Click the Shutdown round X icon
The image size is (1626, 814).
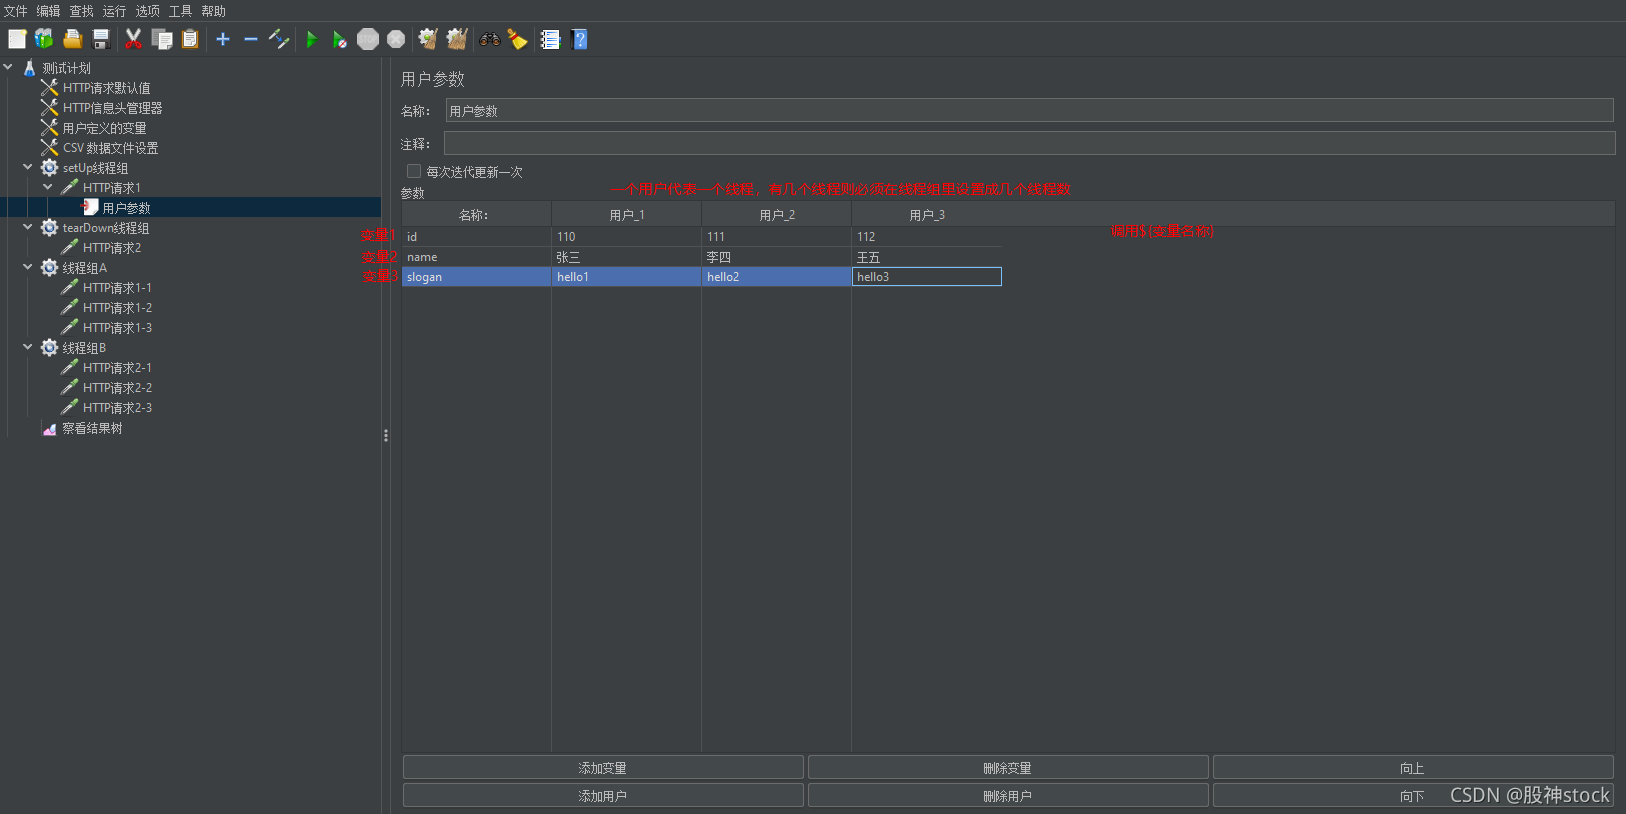396,39
